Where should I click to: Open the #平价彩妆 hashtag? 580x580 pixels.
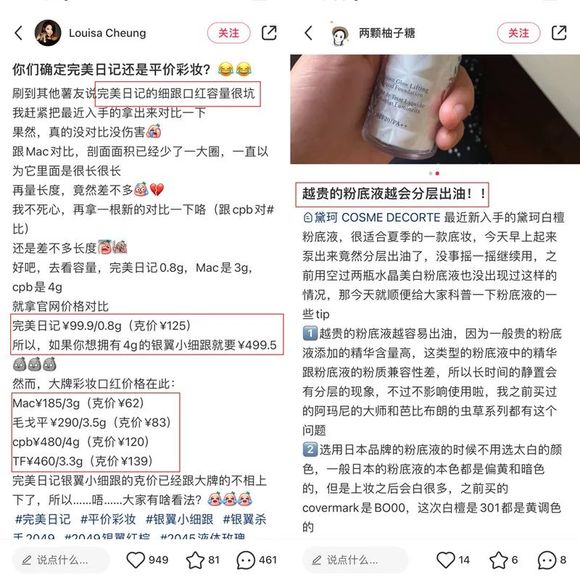coord(108,519)
